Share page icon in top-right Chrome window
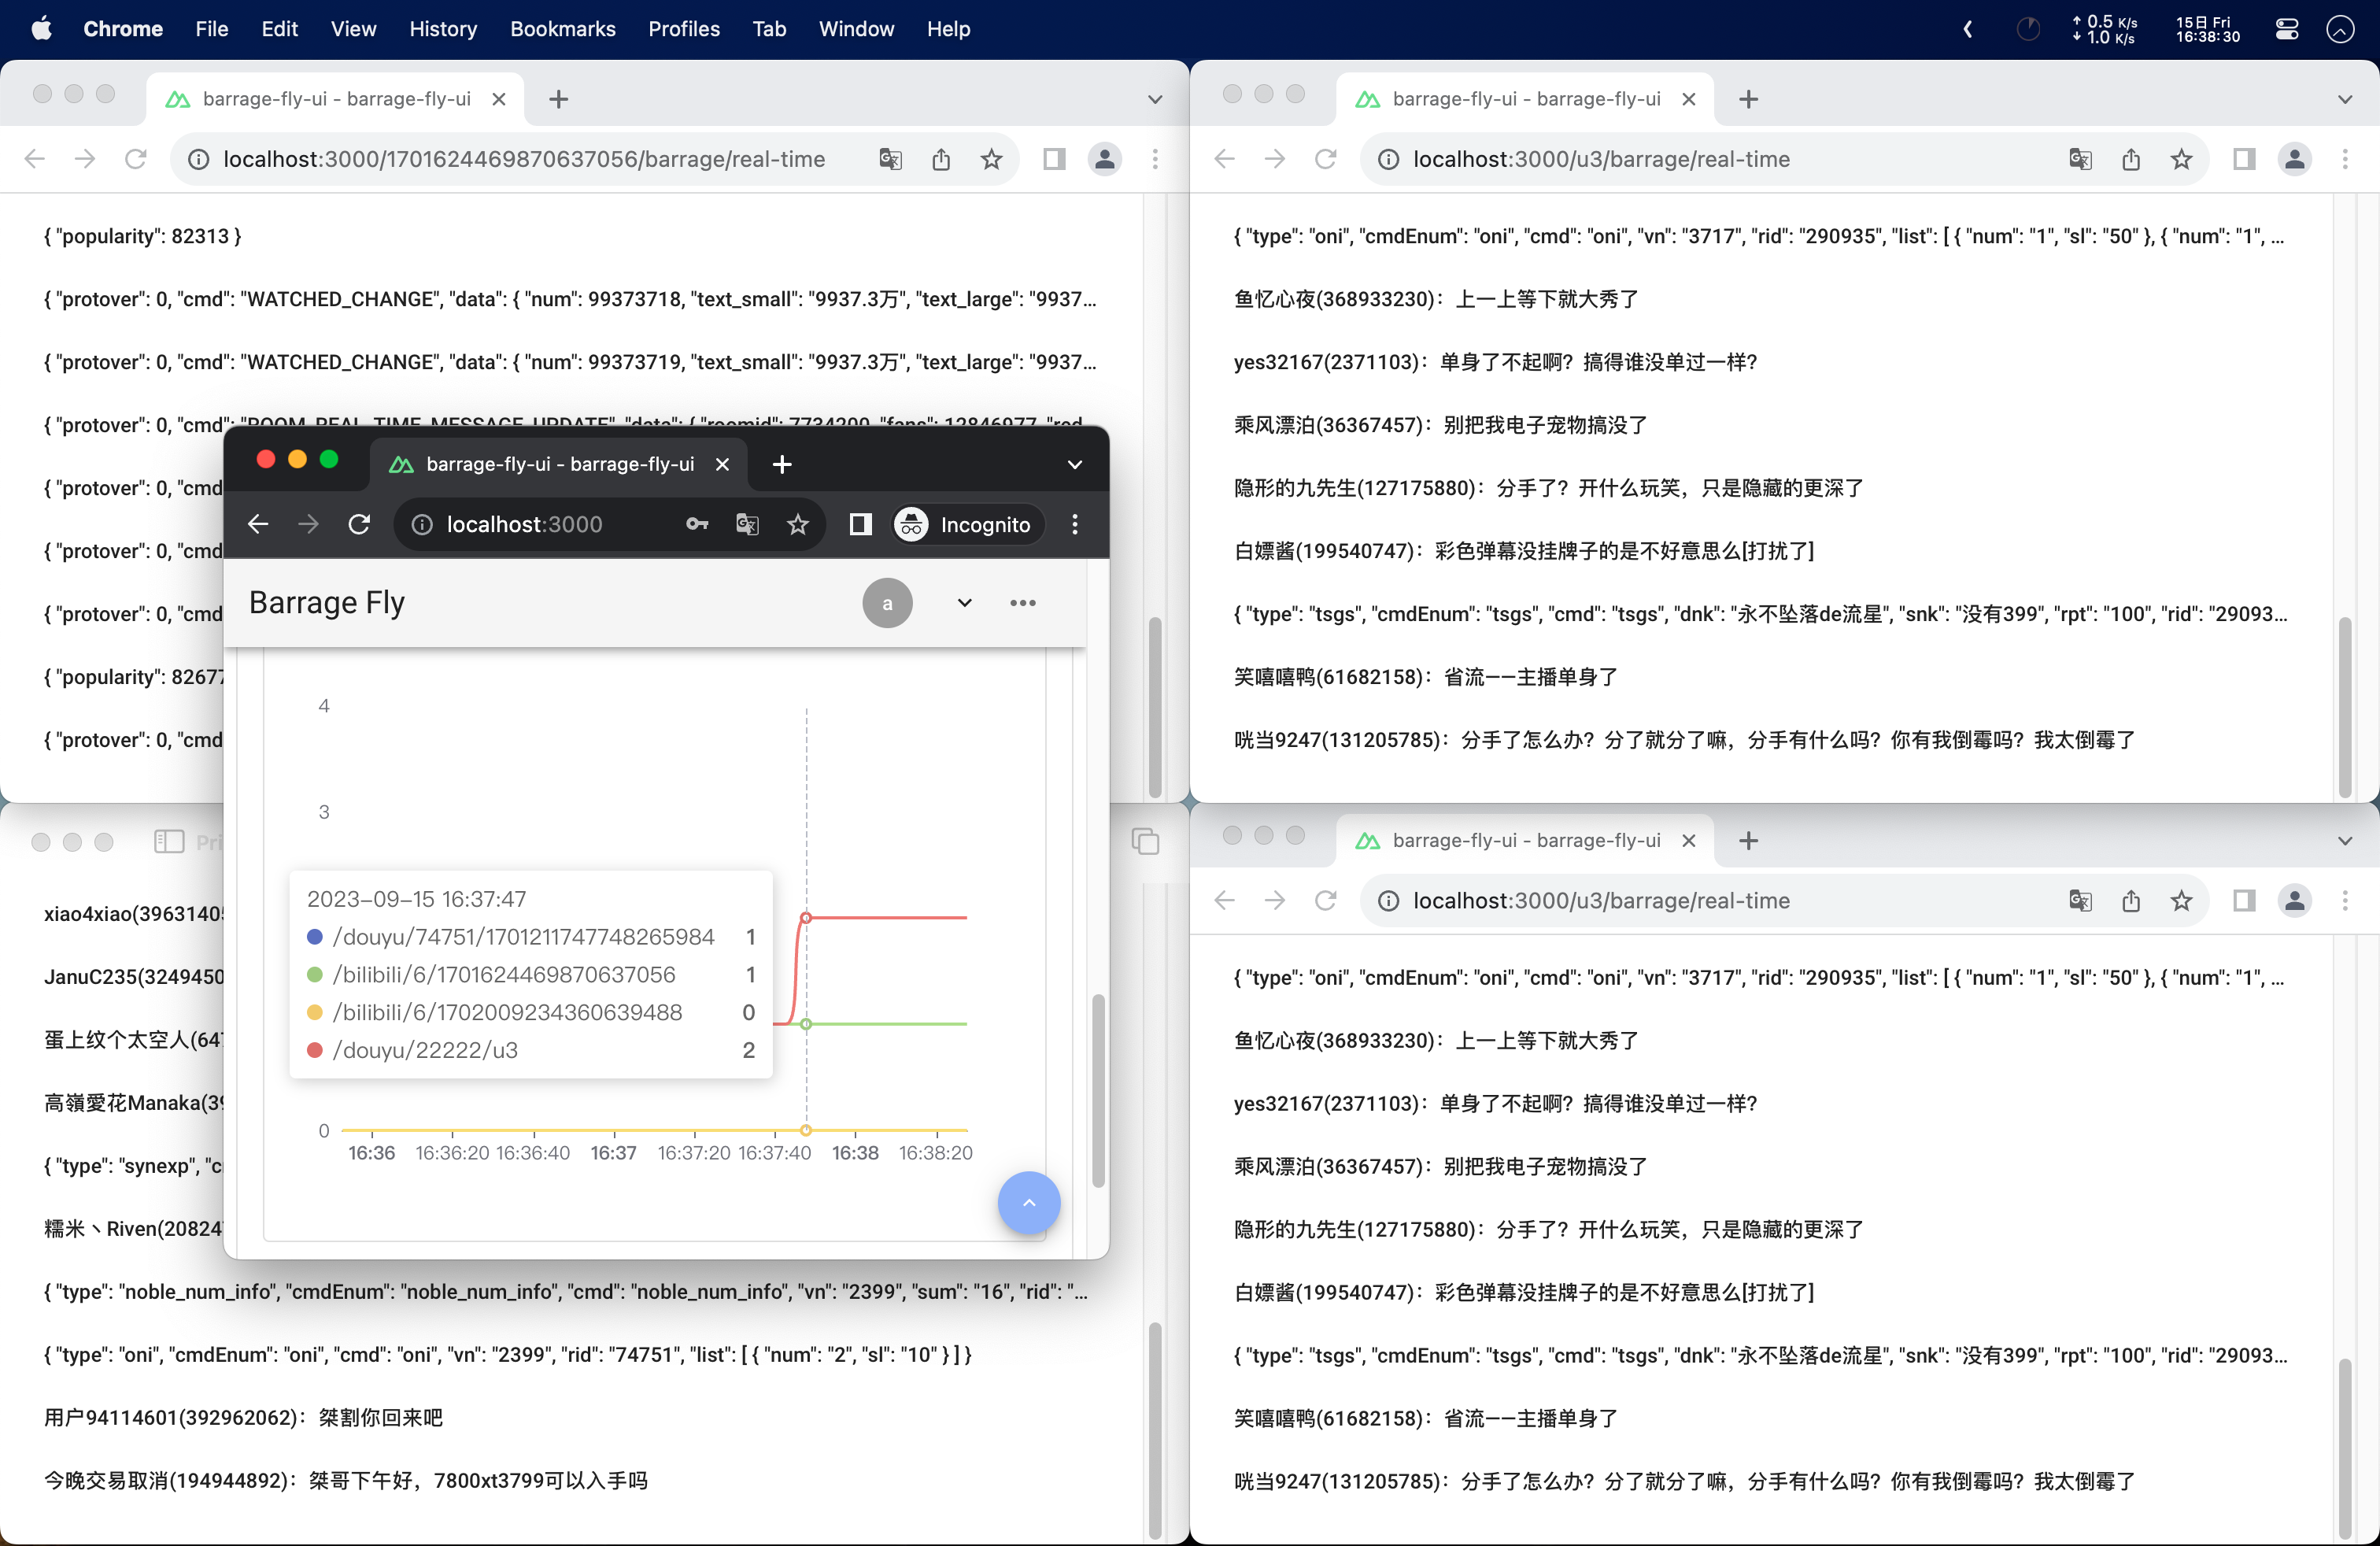The height and width of the screenshot is (1546, 2380). pyautogui.click(x=2131, y=159)
